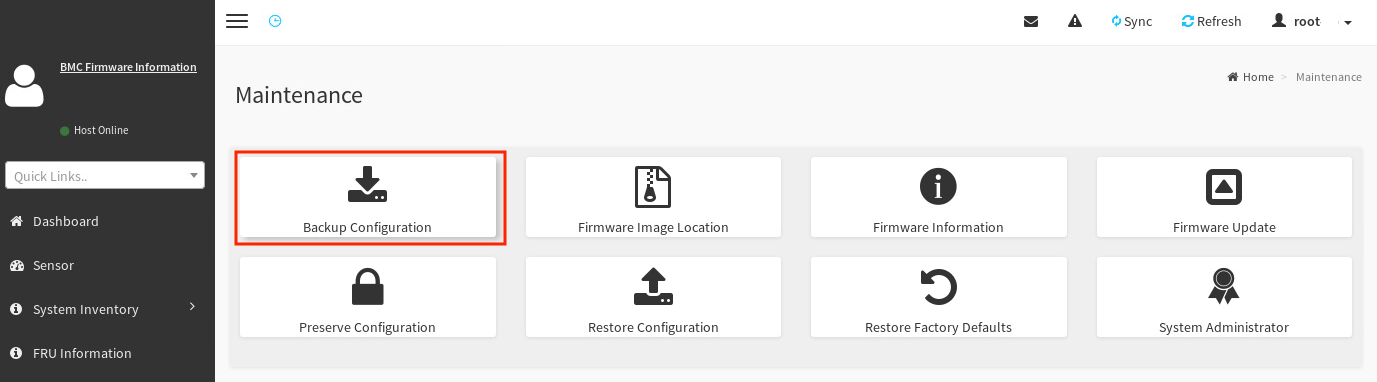Toggle the sidebar with the hamburger menu
The width and height of the screenshot is (1377, 382).
(x=237, y=21)
